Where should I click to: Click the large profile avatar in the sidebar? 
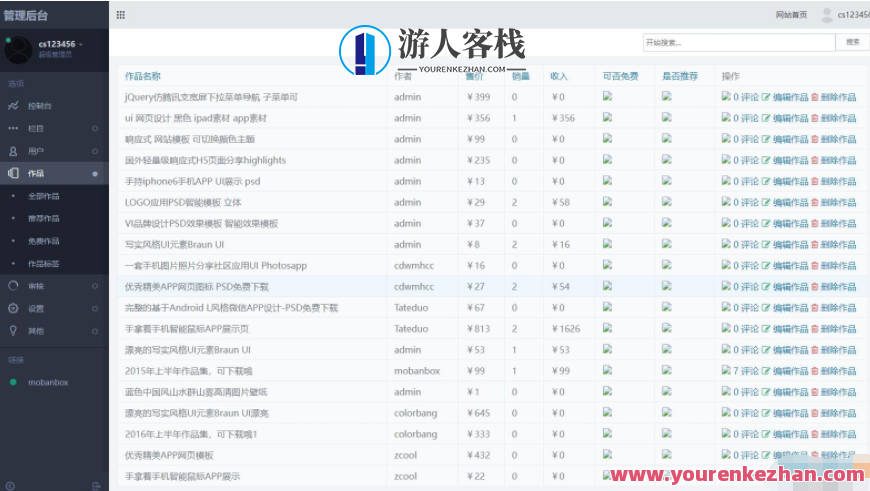pos(18,50)
